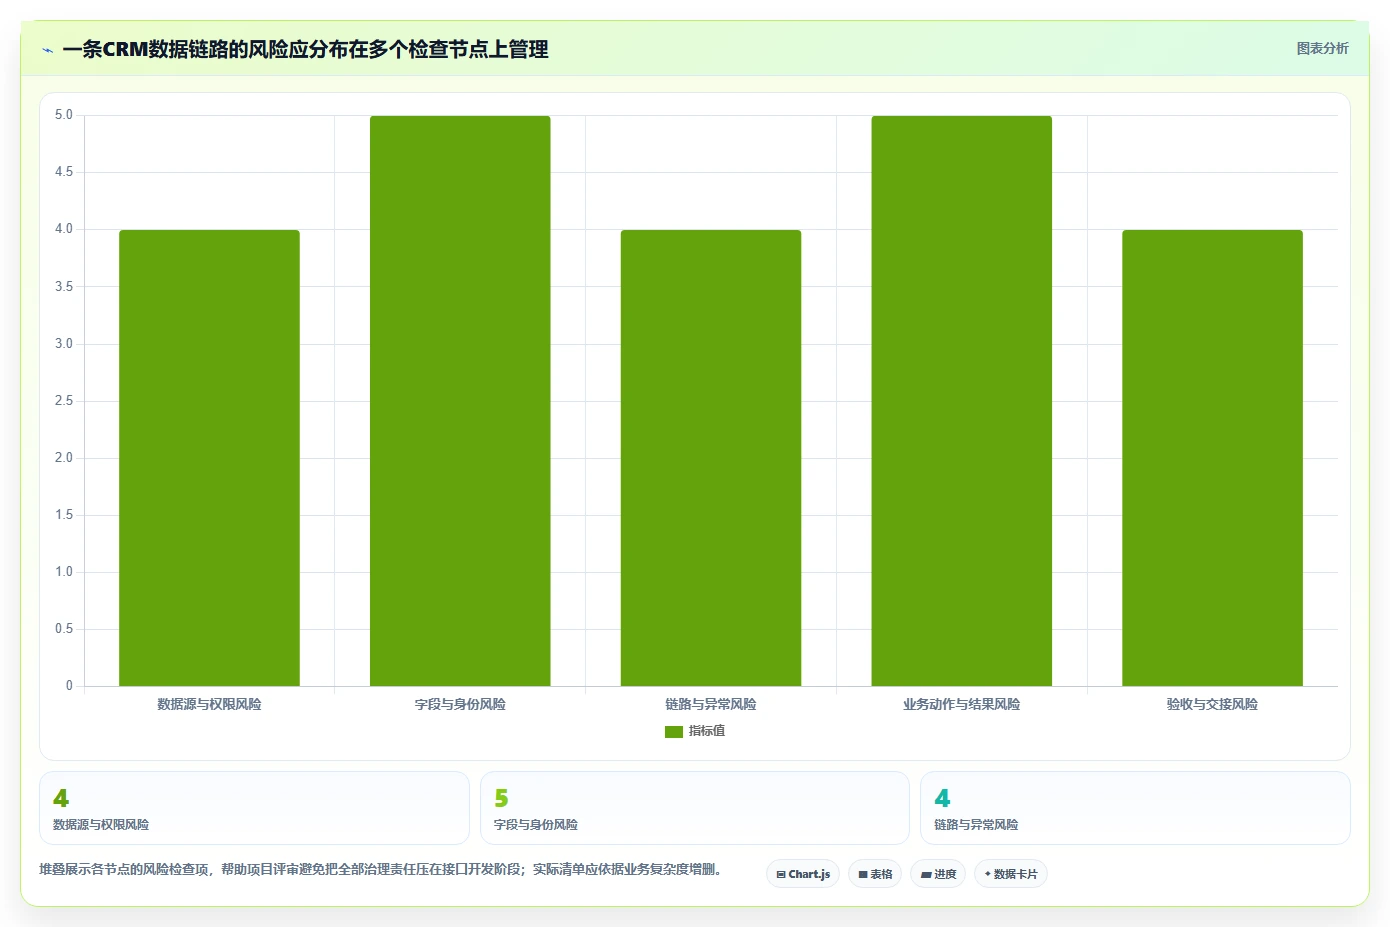Click the chart title 一条CRM数据链路的风险应分布在多个检查节点上管理
Viewport: 1390px width, 927px height.
(305, 49)
